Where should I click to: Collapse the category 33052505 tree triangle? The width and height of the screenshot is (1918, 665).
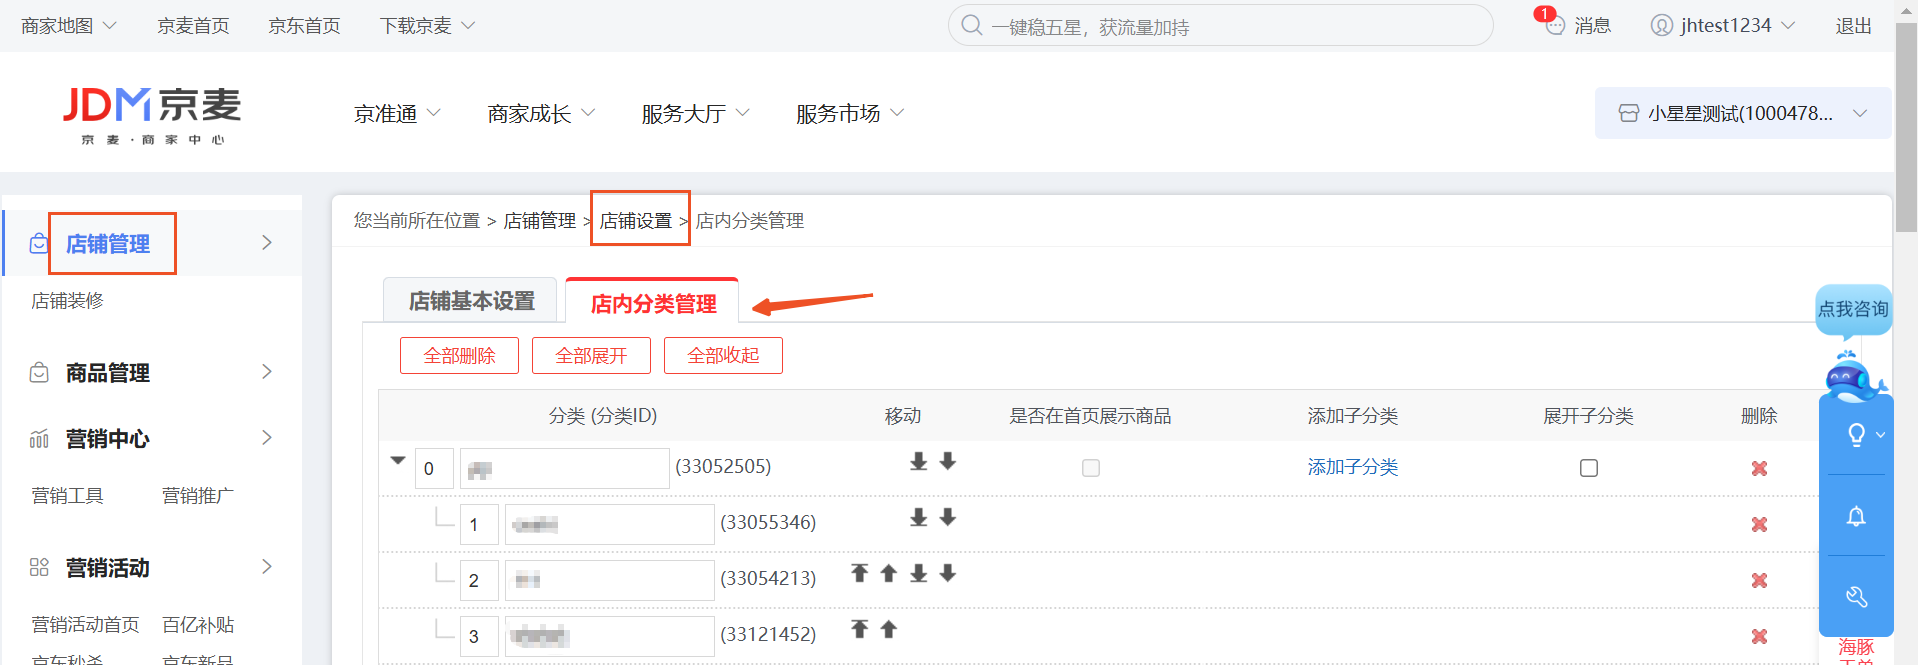tap(398, 461)
